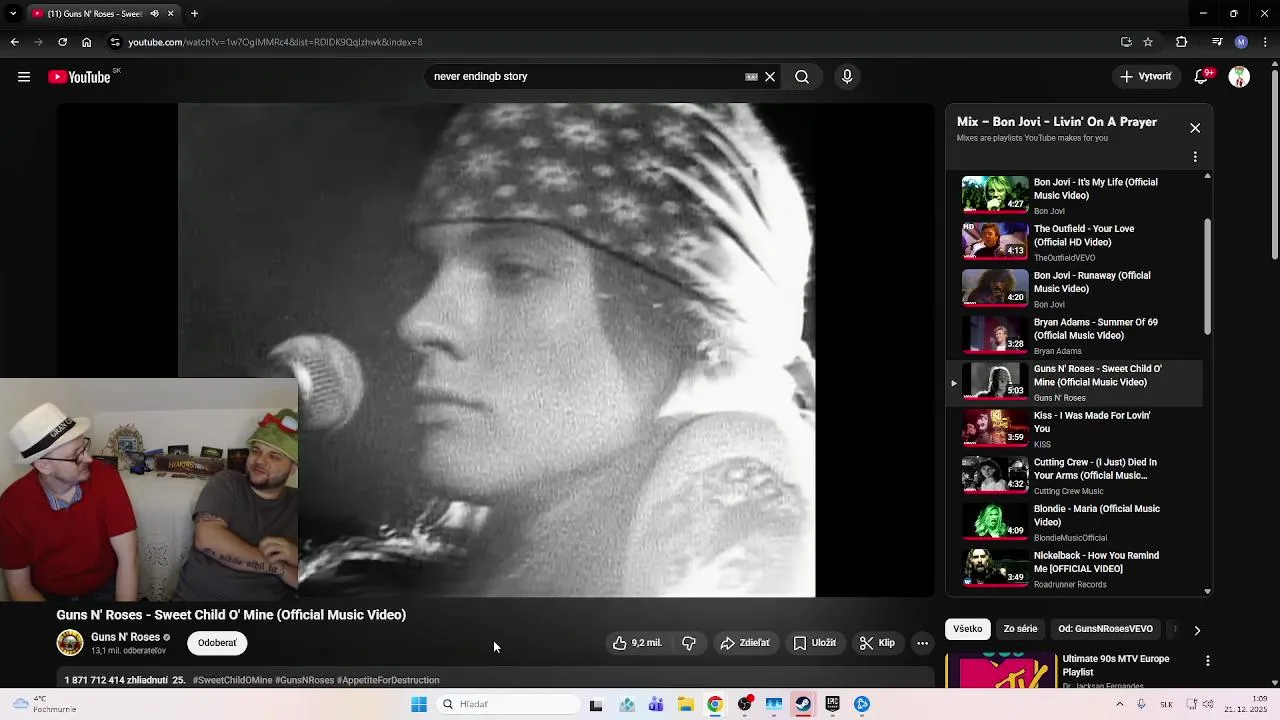1280x720 pixels.
Task: View site information icon in address bar
Action: pyautogui.click(x=115, y=42)
